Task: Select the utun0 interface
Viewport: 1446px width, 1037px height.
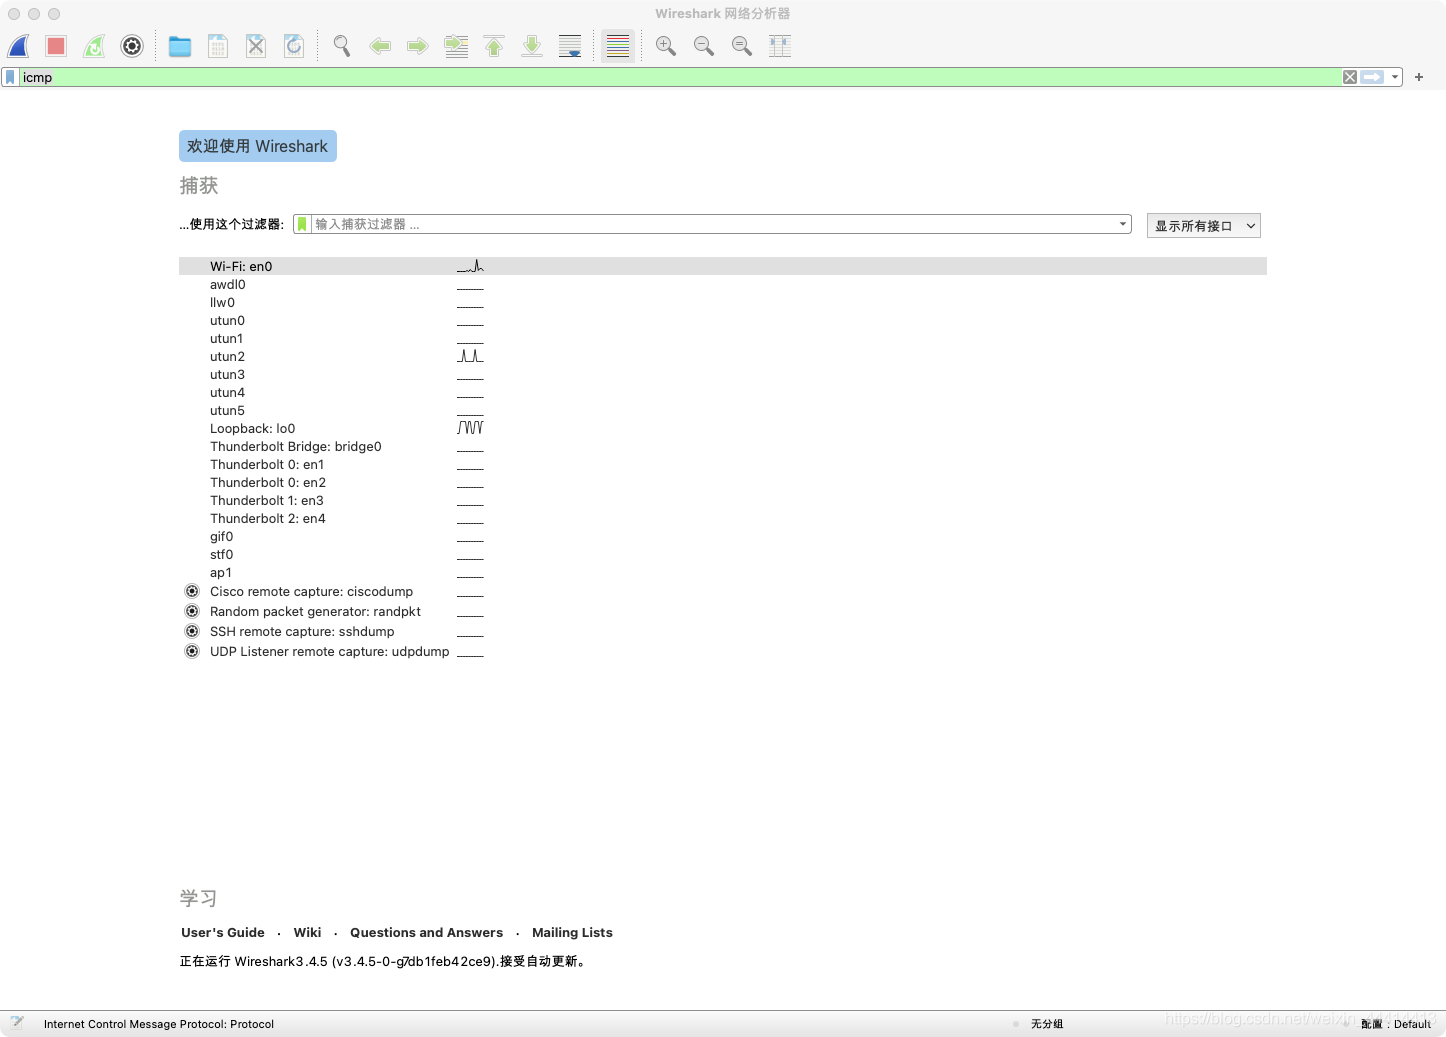Action: click(x=723, y=320)
